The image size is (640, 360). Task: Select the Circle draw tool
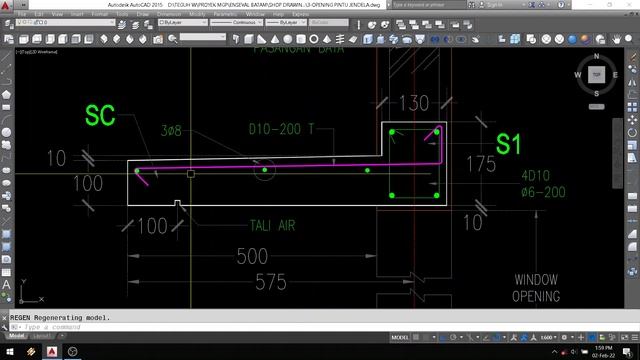coord(6,132)
